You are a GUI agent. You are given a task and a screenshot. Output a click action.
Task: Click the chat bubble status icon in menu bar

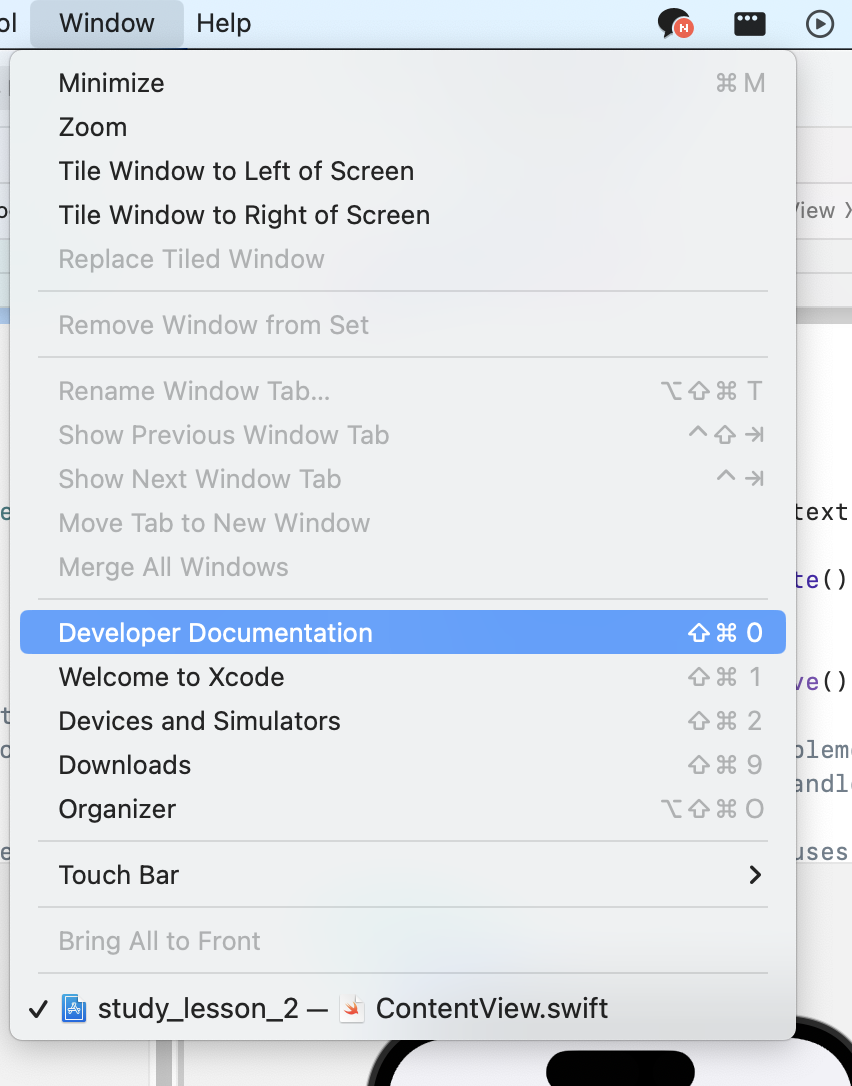click(x=674, y=24)
